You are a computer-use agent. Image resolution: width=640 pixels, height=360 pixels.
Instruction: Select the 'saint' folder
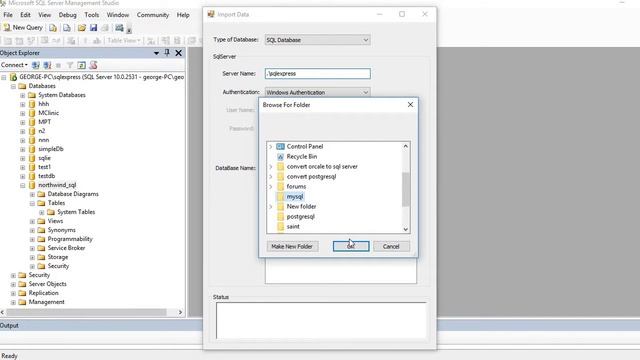tap(293, 227)
